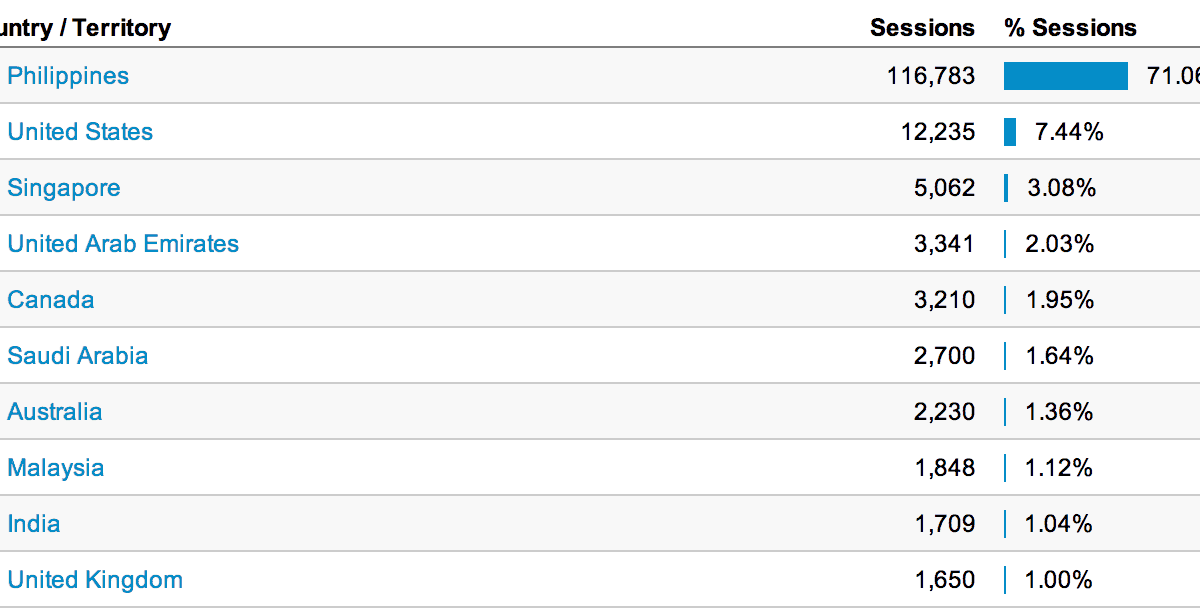Click the Philippines percentage bar

pos(1066,76)
